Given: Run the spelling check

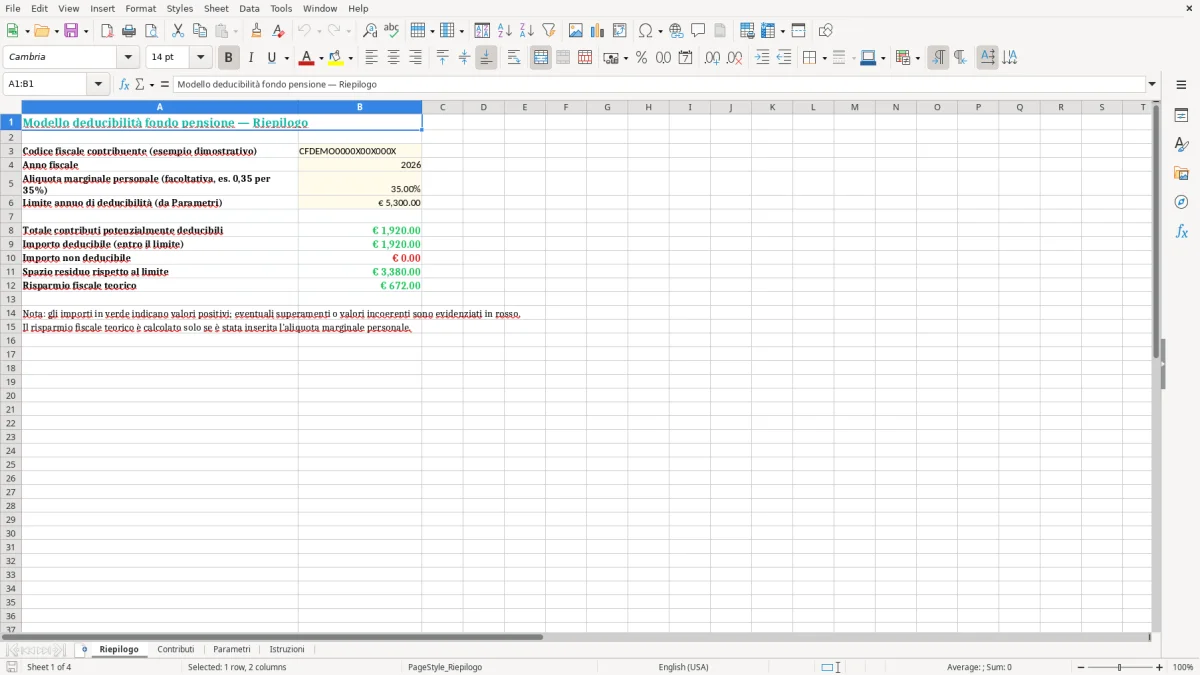Looking at the screenshot, I should tap(392, 31).
